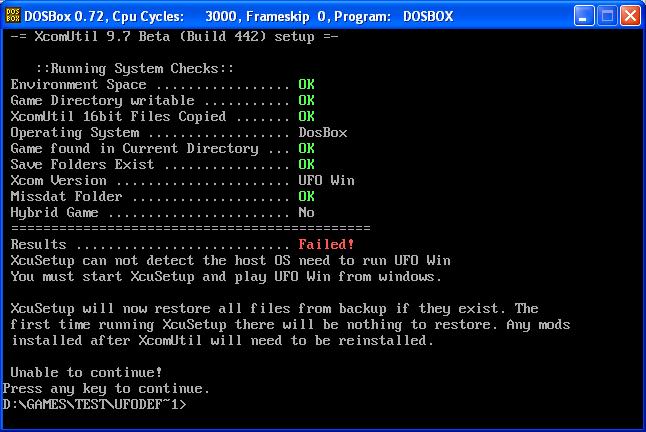Select the OK beside XcomUtil 16bit Files Copied
646x432 pixels.
[306, 117]
